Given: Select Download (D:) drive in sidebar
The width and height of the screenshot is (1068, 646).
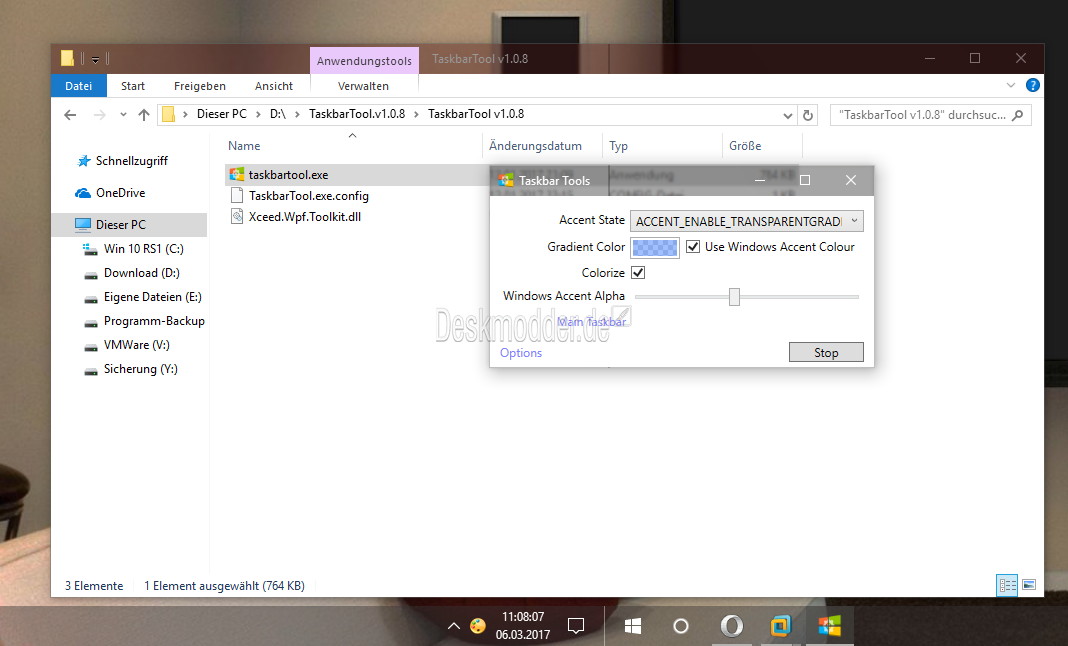Looking at the screenshot, I should point(142,273).
